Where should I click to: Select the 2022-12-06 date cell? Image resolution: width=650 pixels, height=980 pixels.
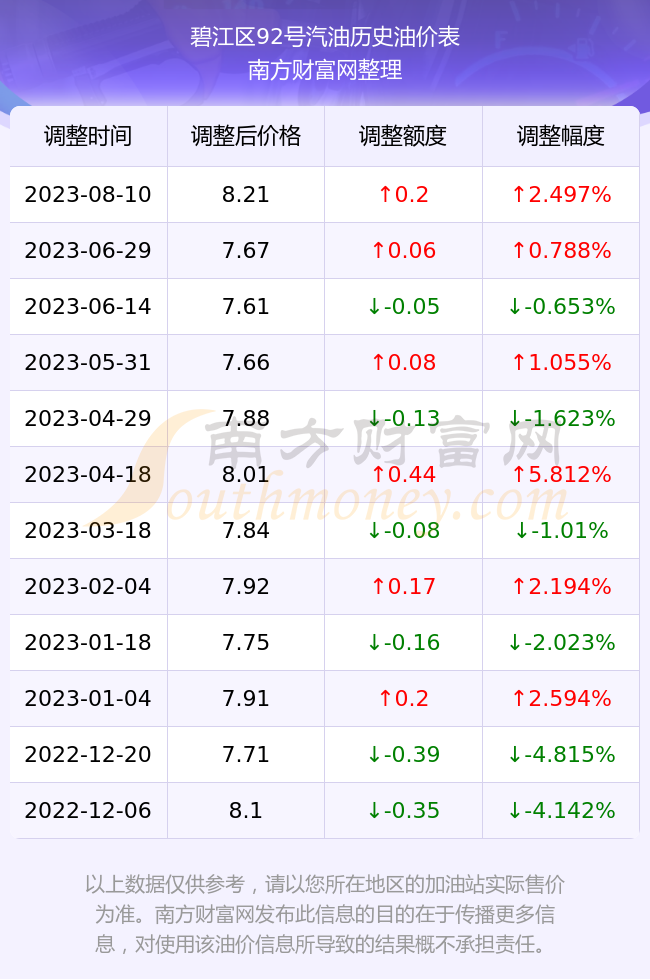[88, 811]
